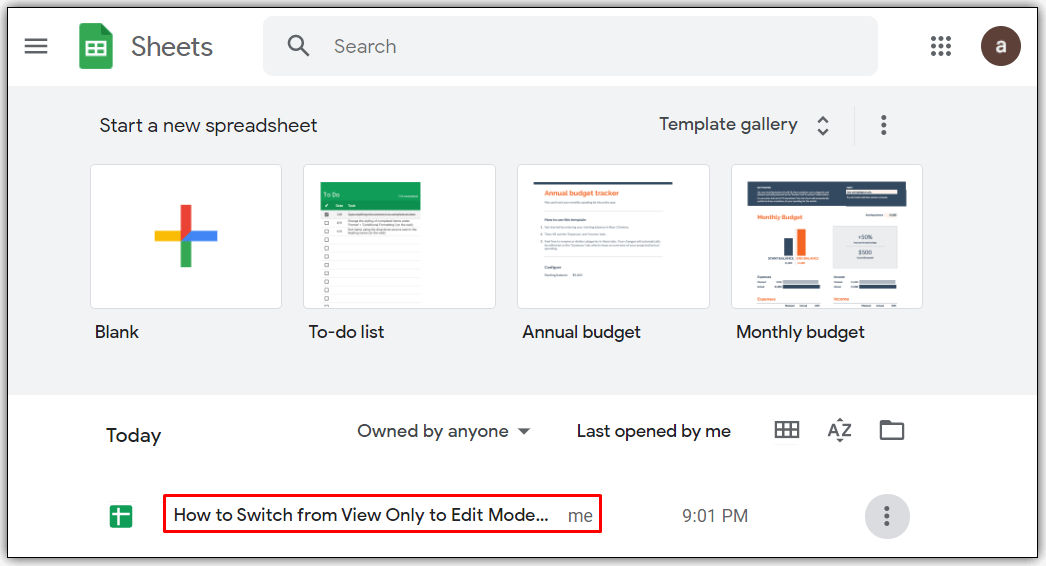
Task: Click the spreadsheet file type icon
Action: (x=120, y=516)
